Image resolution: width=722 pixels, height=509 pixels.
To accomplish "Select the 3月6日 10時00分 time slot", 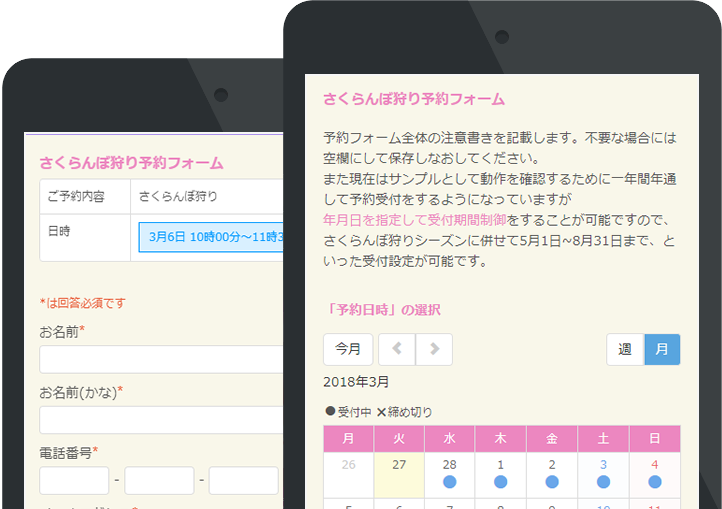I will pos(212,238).
